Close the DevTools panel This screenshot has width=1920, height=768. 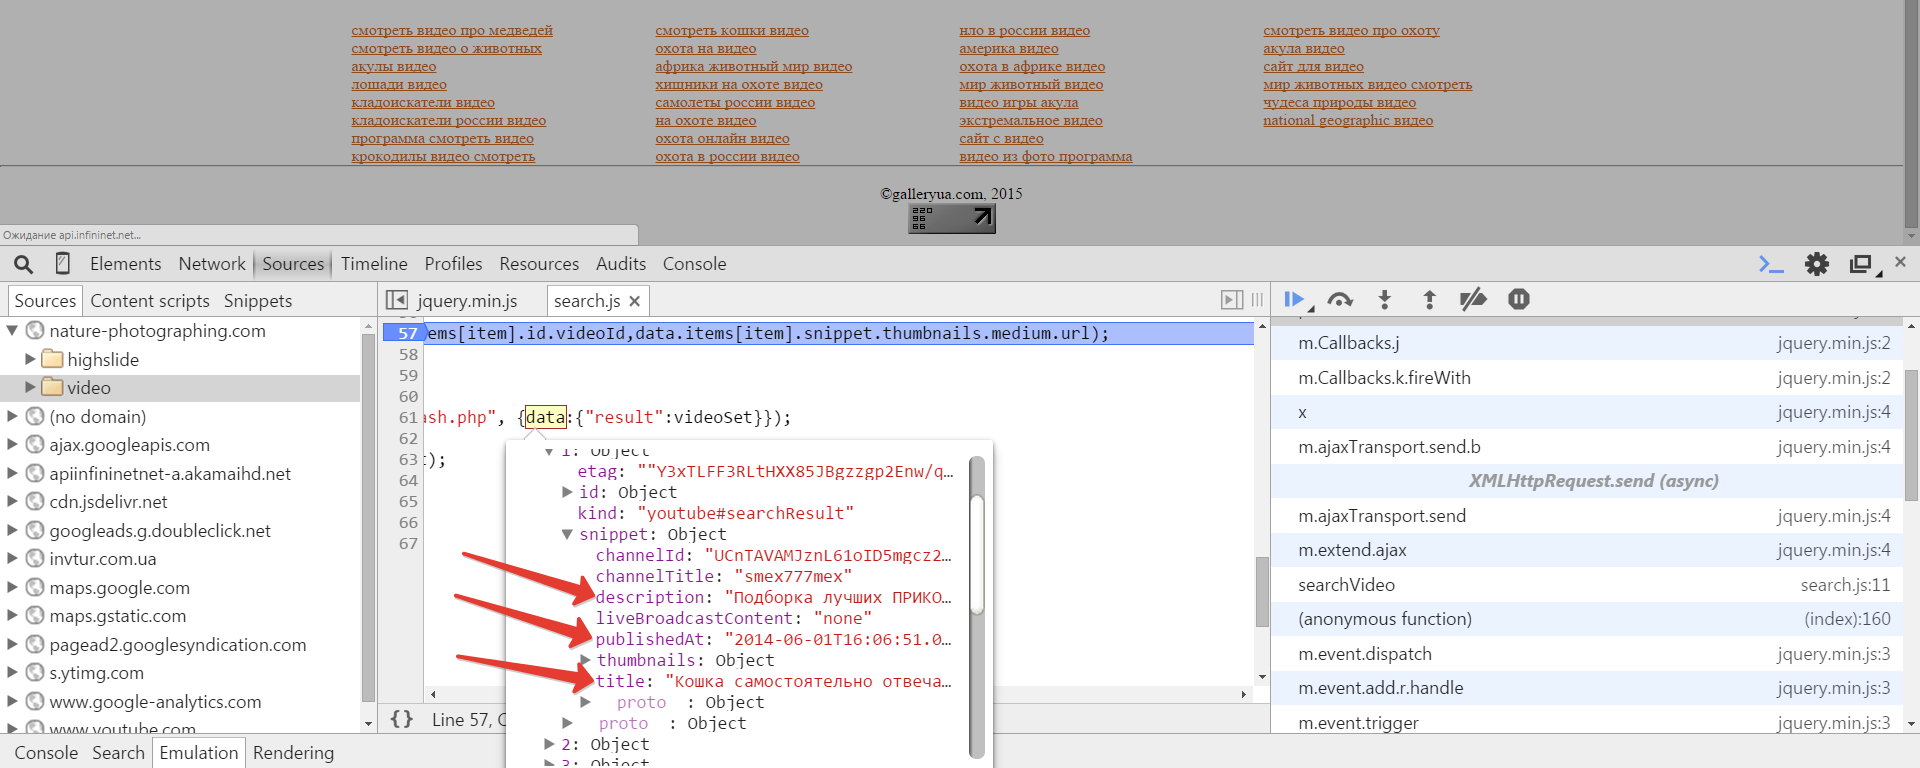click(1900, 262)
